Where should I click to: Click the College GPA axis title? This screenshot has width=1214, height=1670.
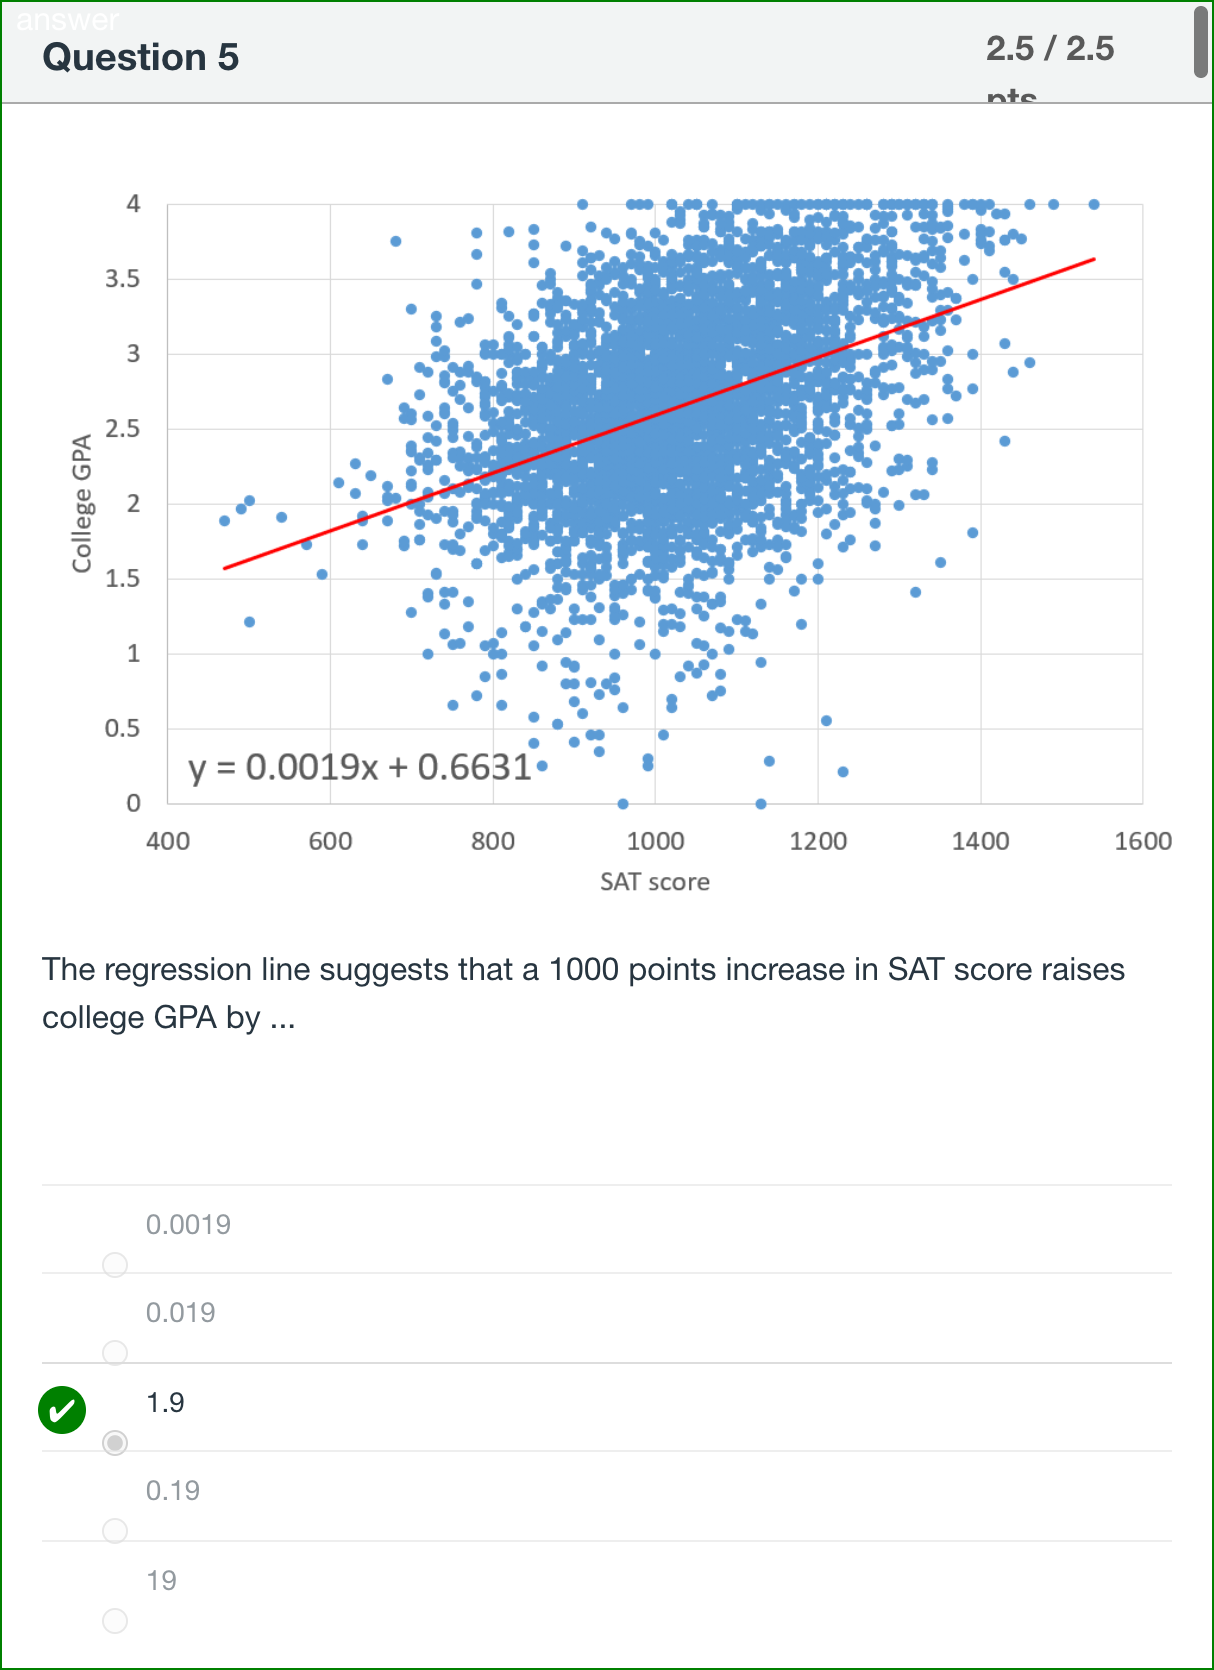click(82, 503)
